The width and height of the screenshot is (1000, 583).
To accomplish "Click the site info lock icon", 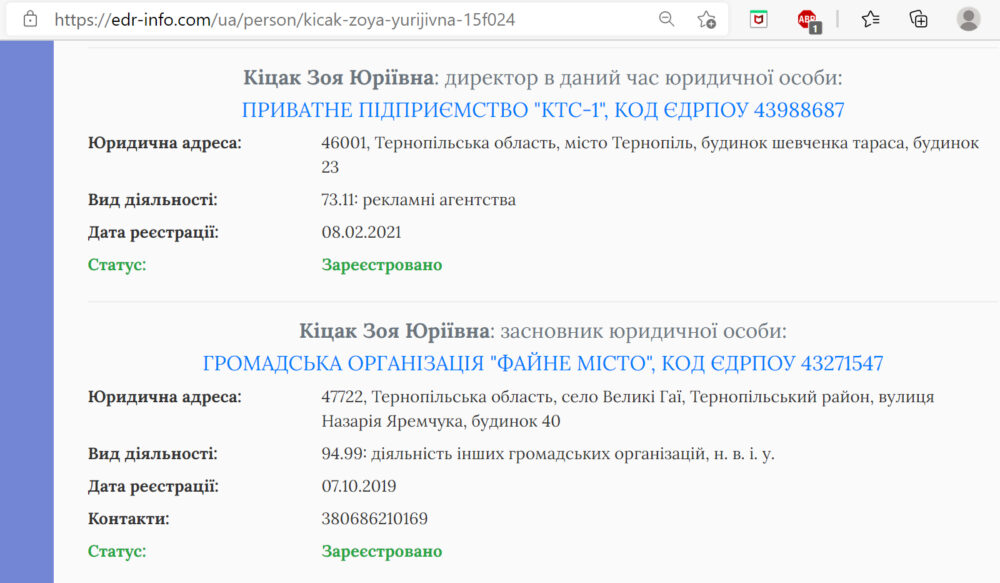I will pos(30,19).
